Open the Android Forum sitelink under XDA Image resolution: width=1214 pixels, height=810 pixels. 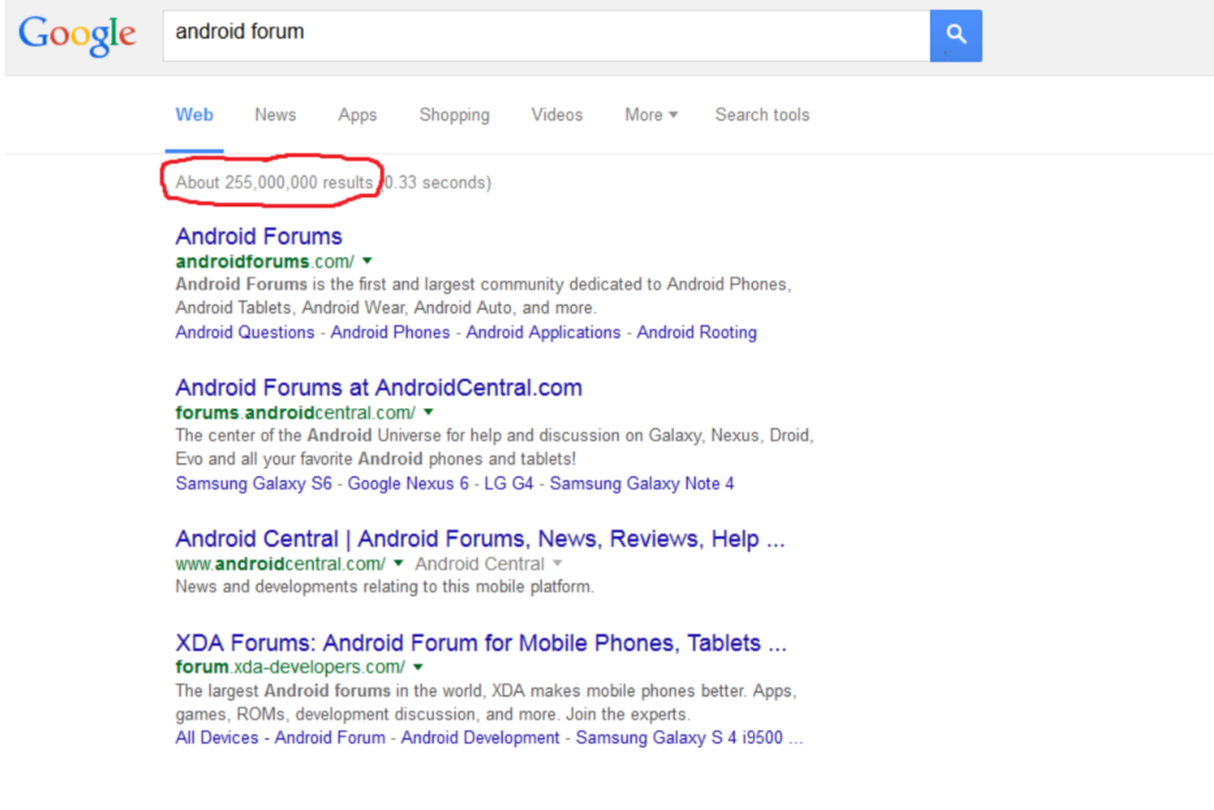tap(330, 738)
